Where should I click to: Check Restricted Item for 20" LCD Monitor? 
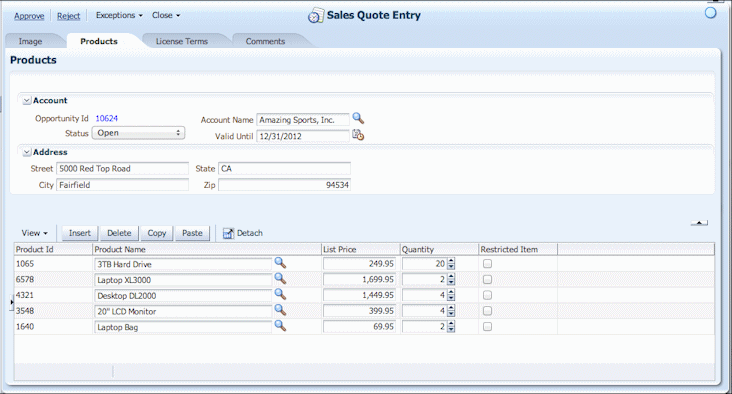(487, 311)
